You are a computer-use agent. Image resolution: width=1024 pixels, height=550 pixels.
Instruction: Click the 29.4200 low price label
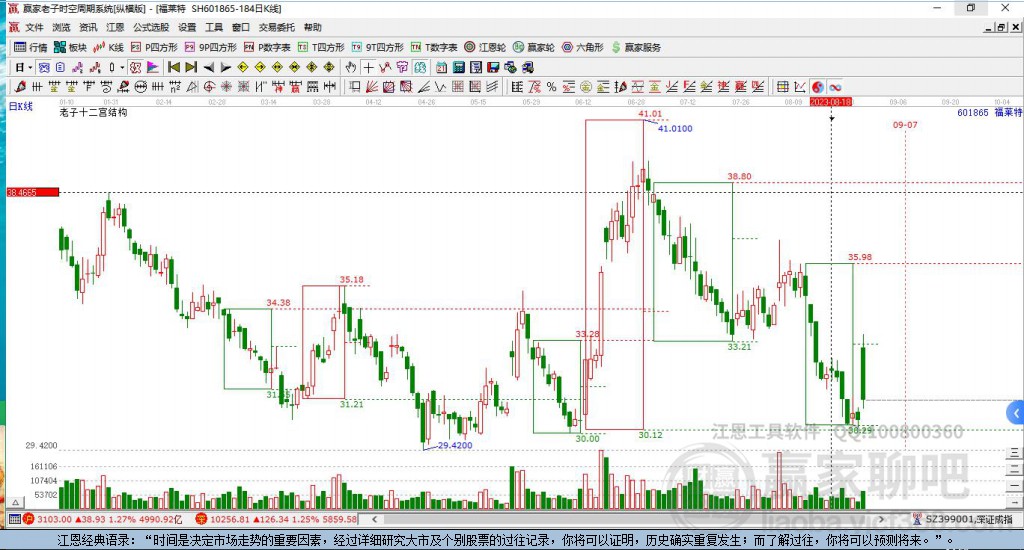[x=455, y=445]
